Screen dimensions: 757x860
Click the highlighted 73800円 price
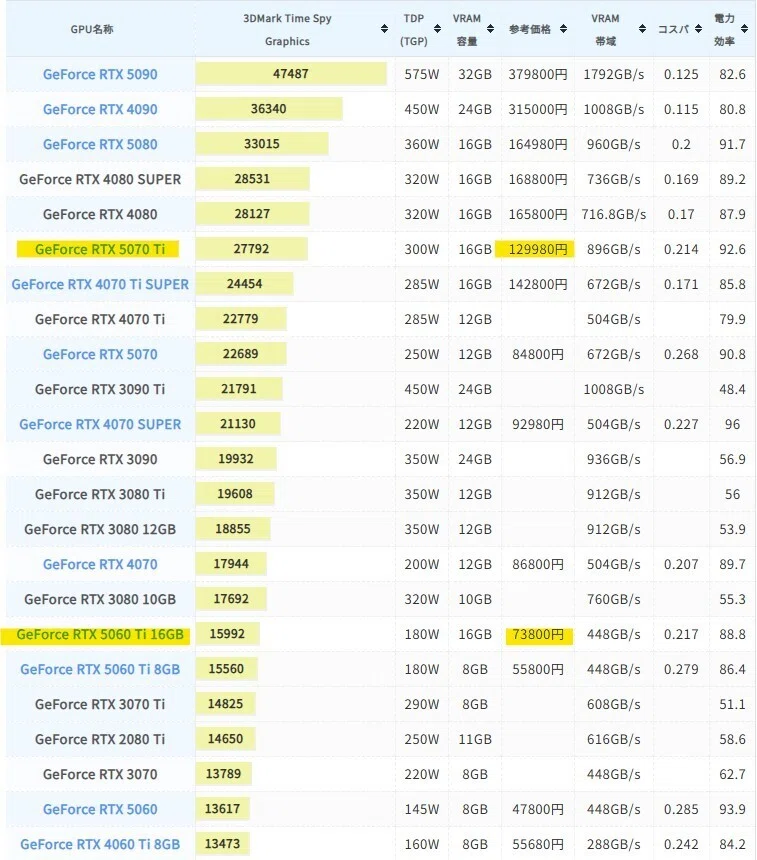pyautogui.click(x=539, y=635)
